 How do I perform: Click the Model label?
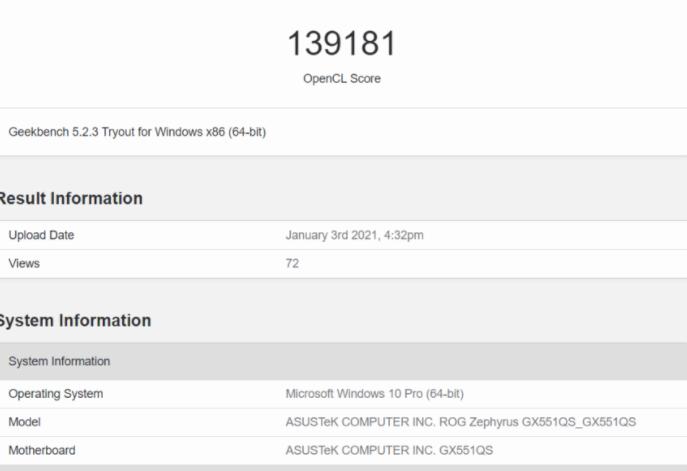[x=24, y=422]
